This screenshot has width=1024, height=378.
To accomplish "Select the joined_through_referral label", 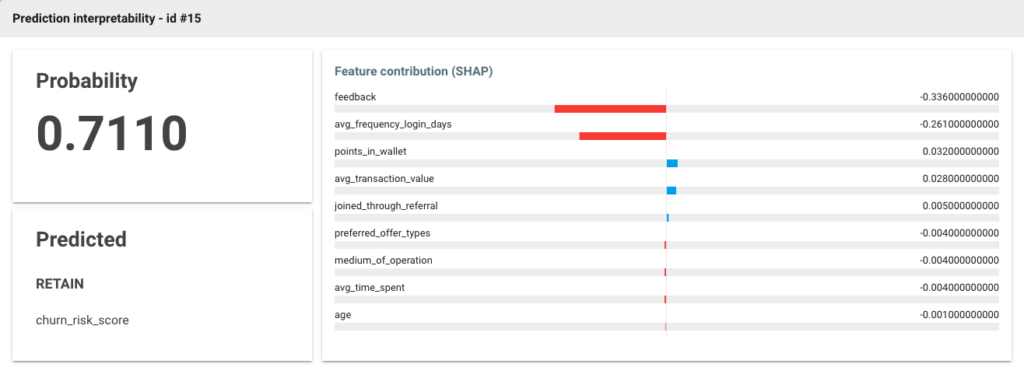I will 386,206.
